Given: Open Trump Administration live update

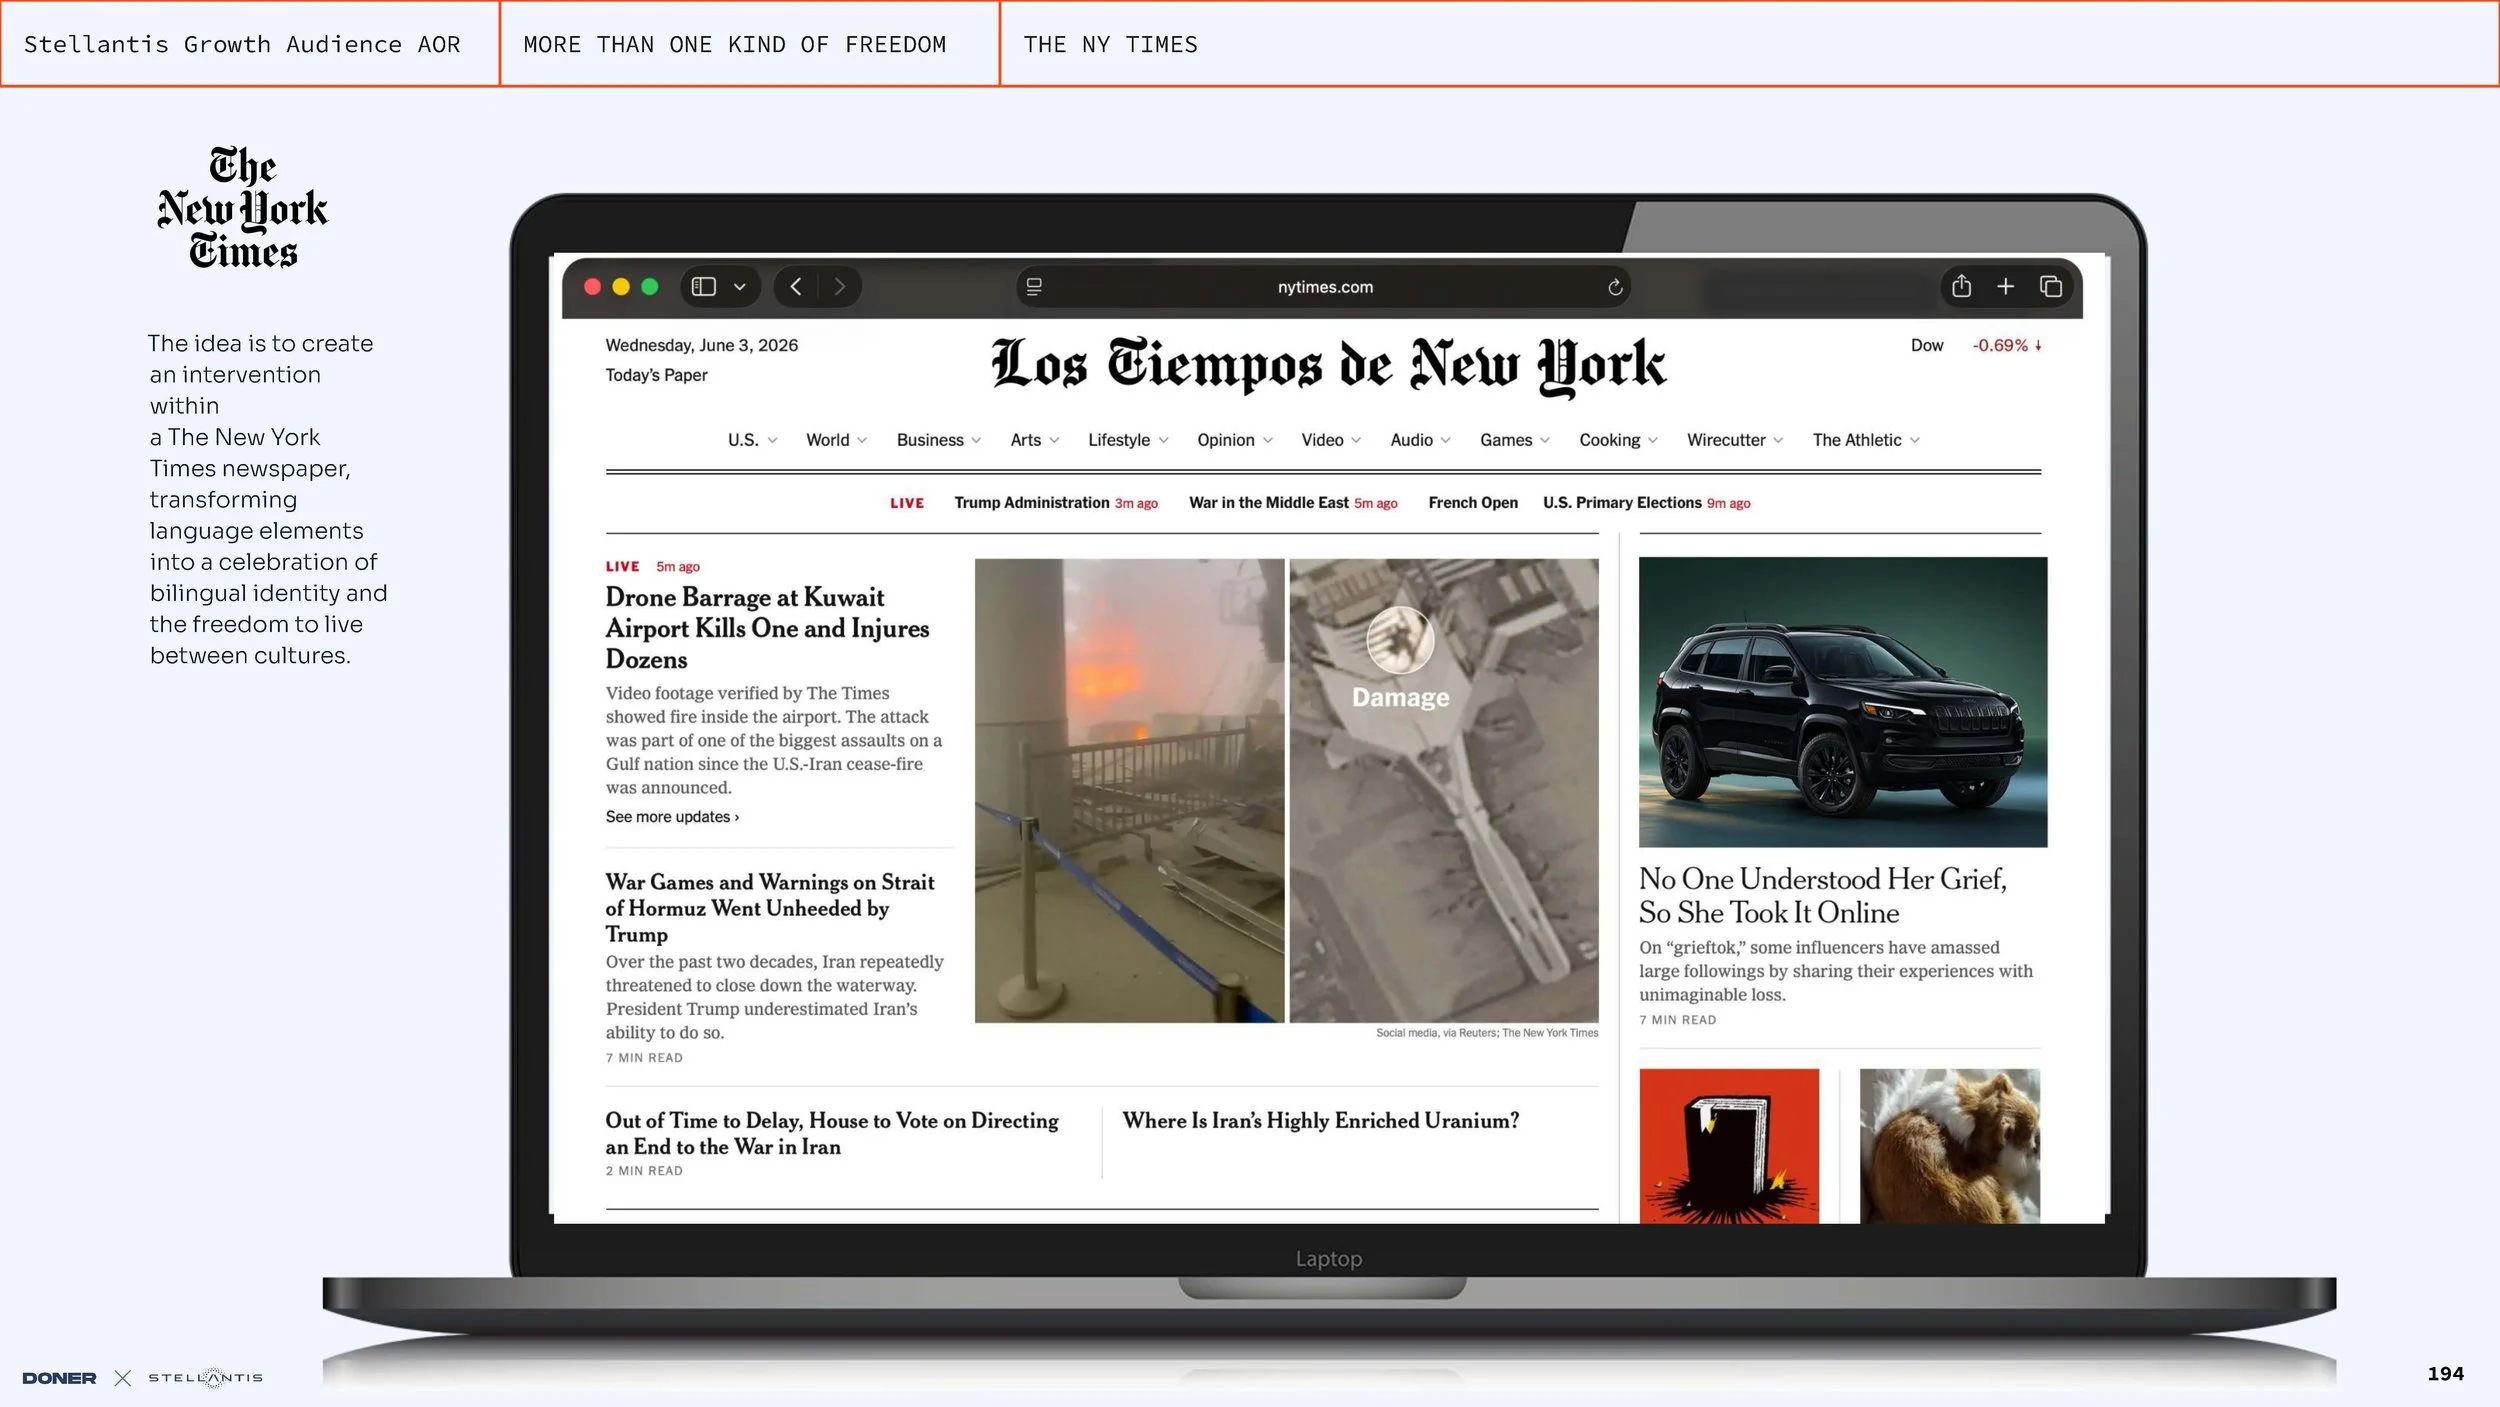Looking at the screenshot, I should tap(1056, 503).
